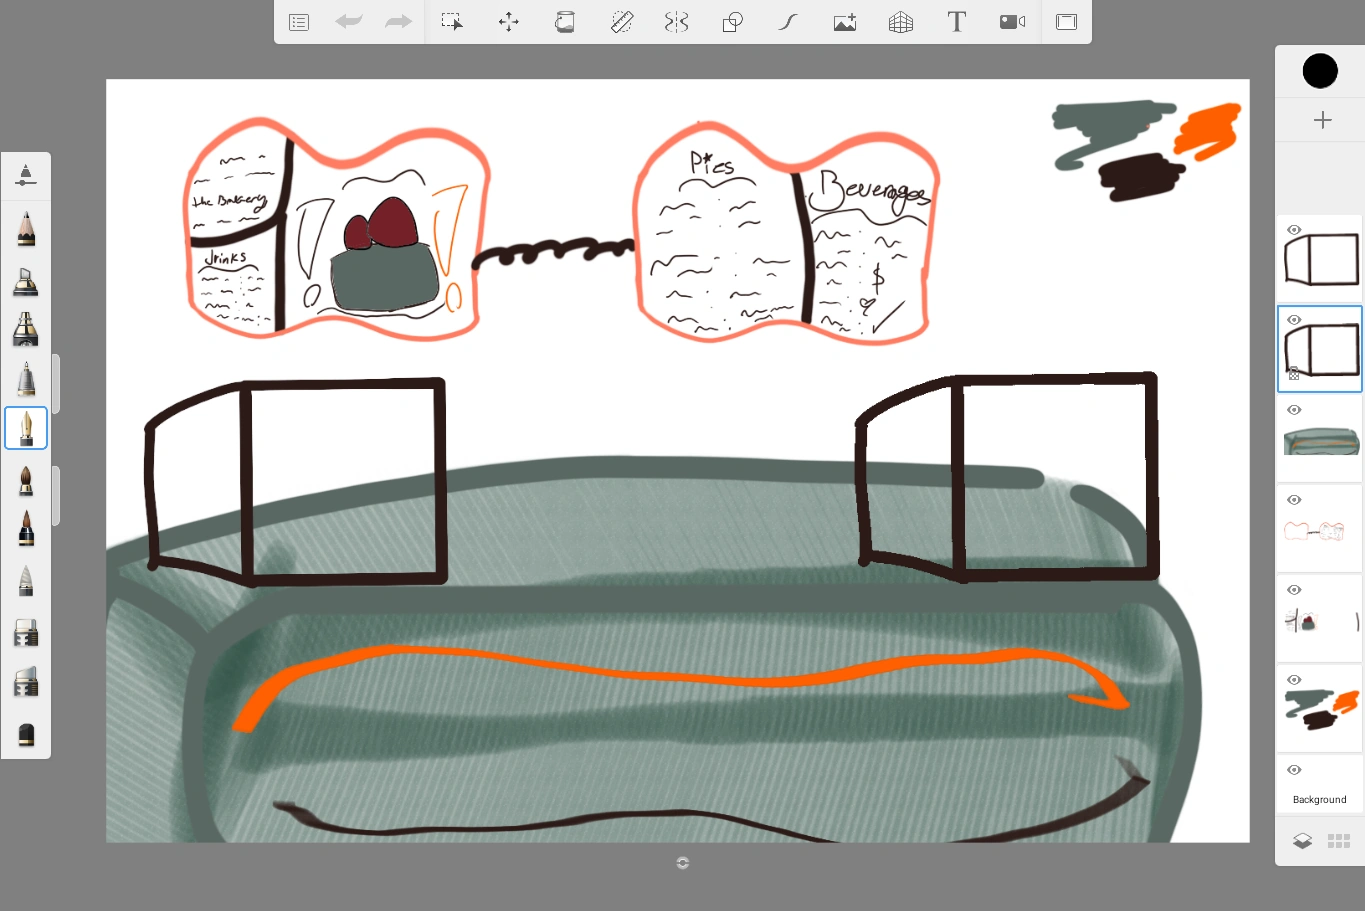The height and width of the screenshot is (911, 1365).
Task: Hide the Background layer
Action: [1294, 770]
